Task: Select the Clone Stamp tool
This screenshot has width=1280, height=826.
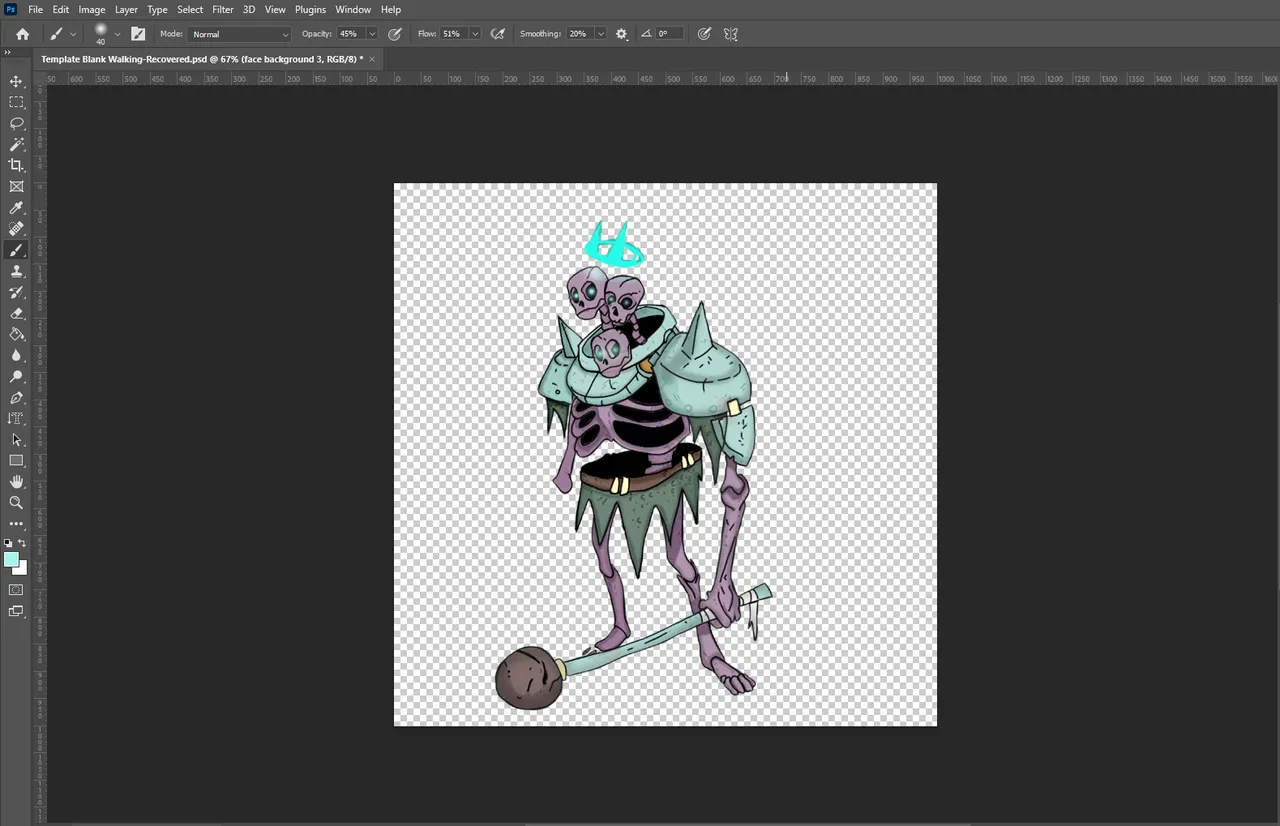Action: pos(16,271)
